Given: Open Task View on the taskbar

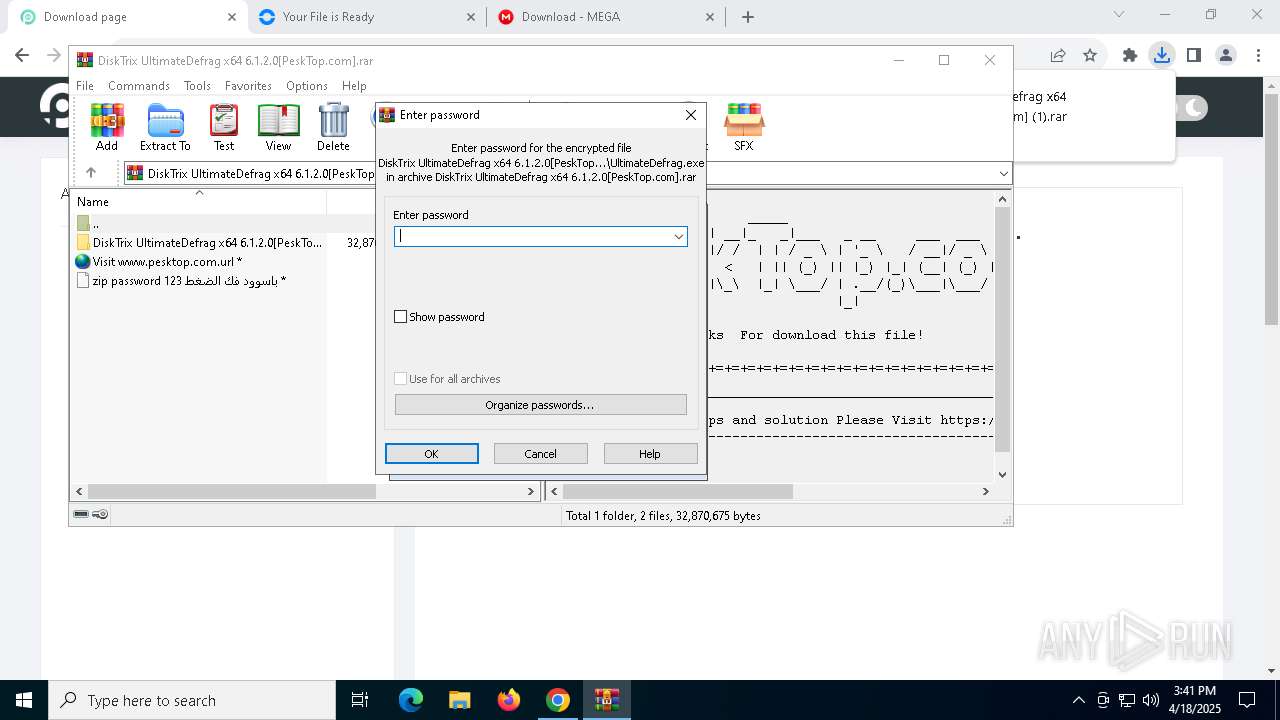Looking at the screenshot, I should 360,700.
